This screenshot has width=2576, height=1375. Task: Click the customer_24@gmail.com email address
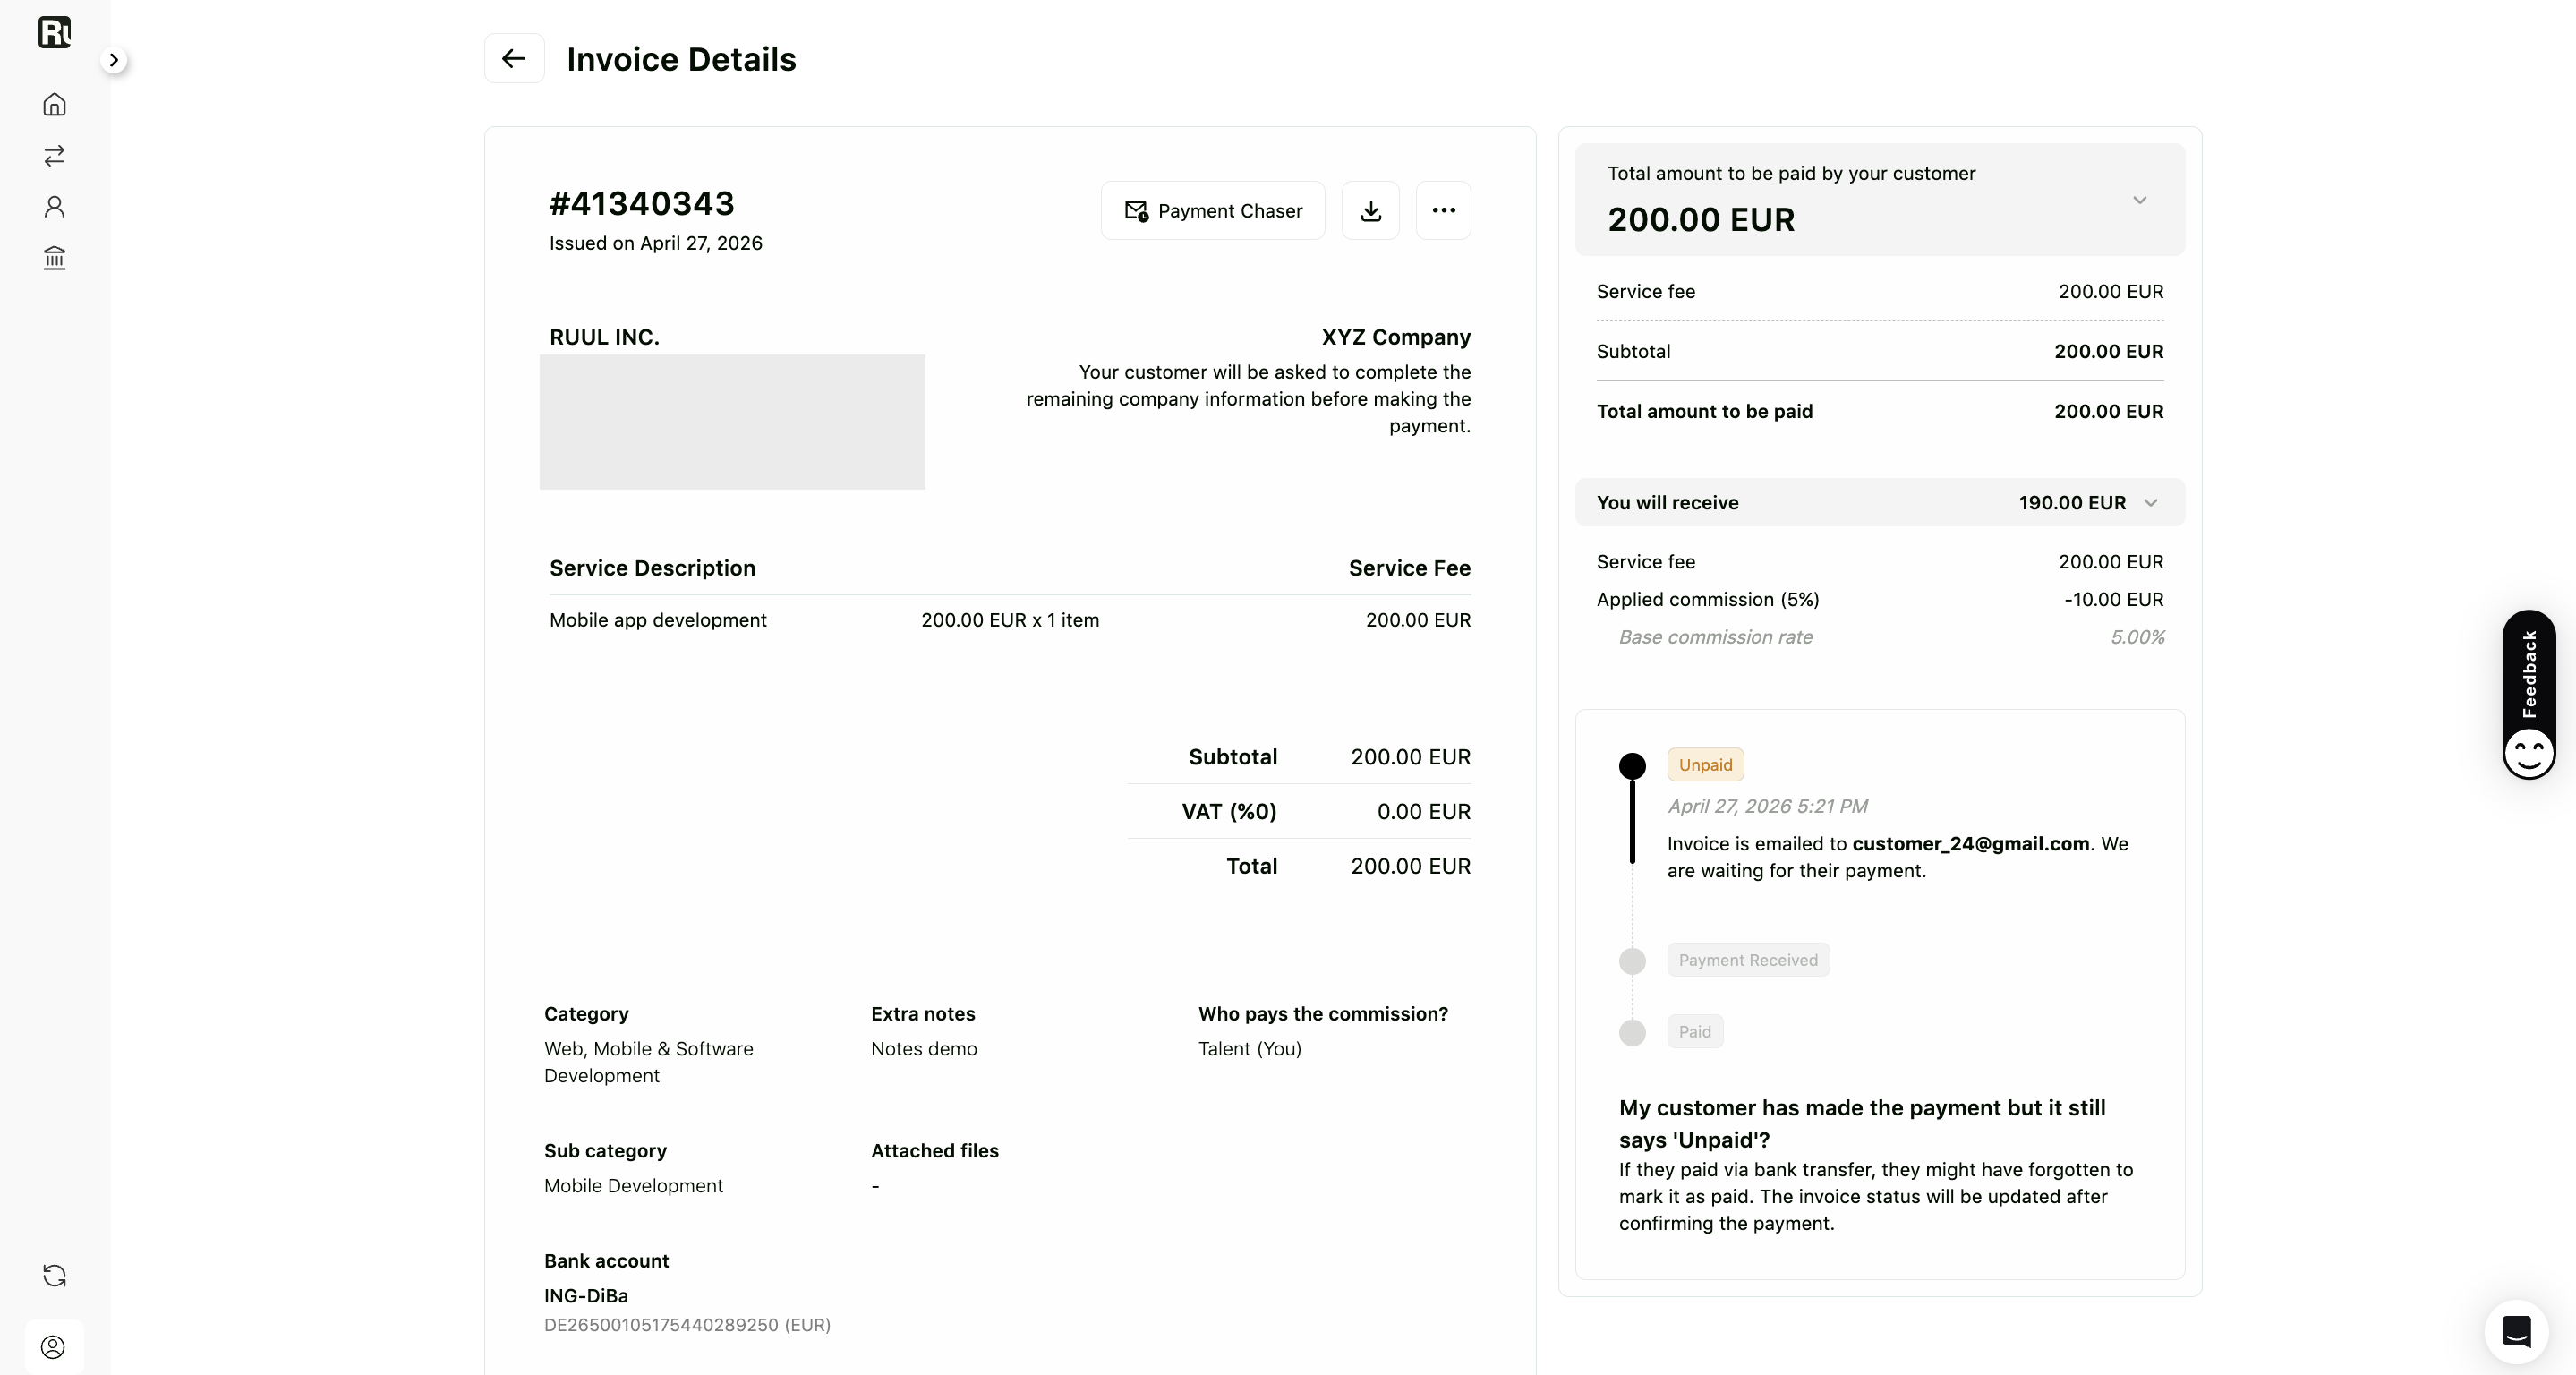[x=1970, y=843]
